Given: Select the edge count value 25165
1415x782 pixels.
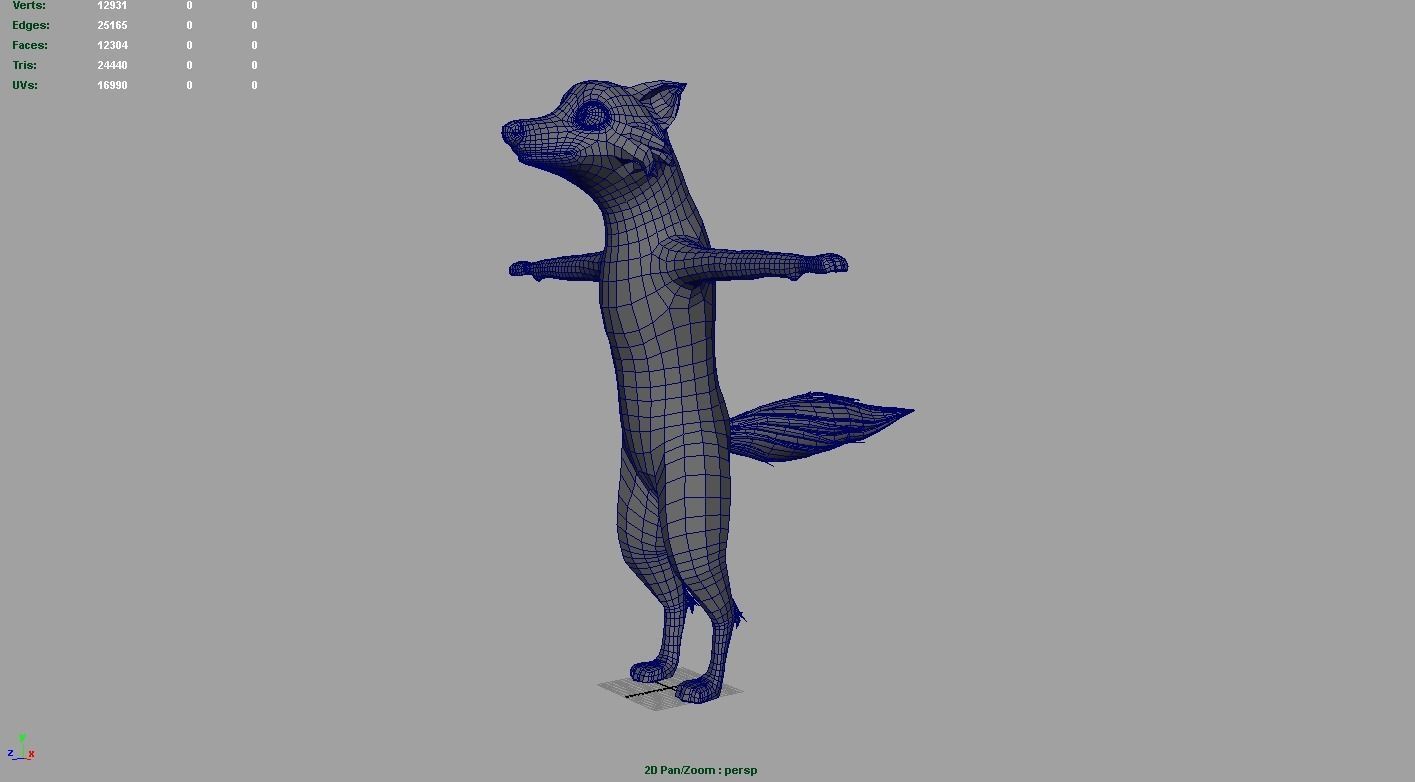Looking at the screenshot, I should [112, 25].
